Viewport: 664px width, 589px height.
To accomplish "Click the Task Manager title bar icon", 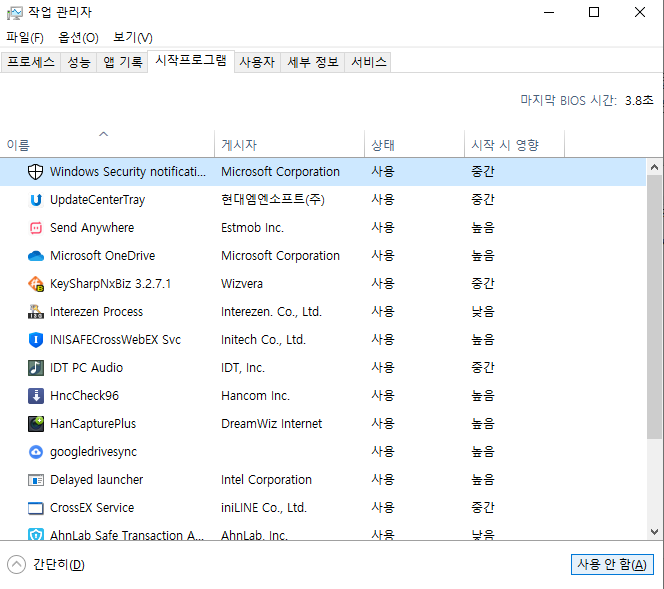I will [x=14, y=13].
